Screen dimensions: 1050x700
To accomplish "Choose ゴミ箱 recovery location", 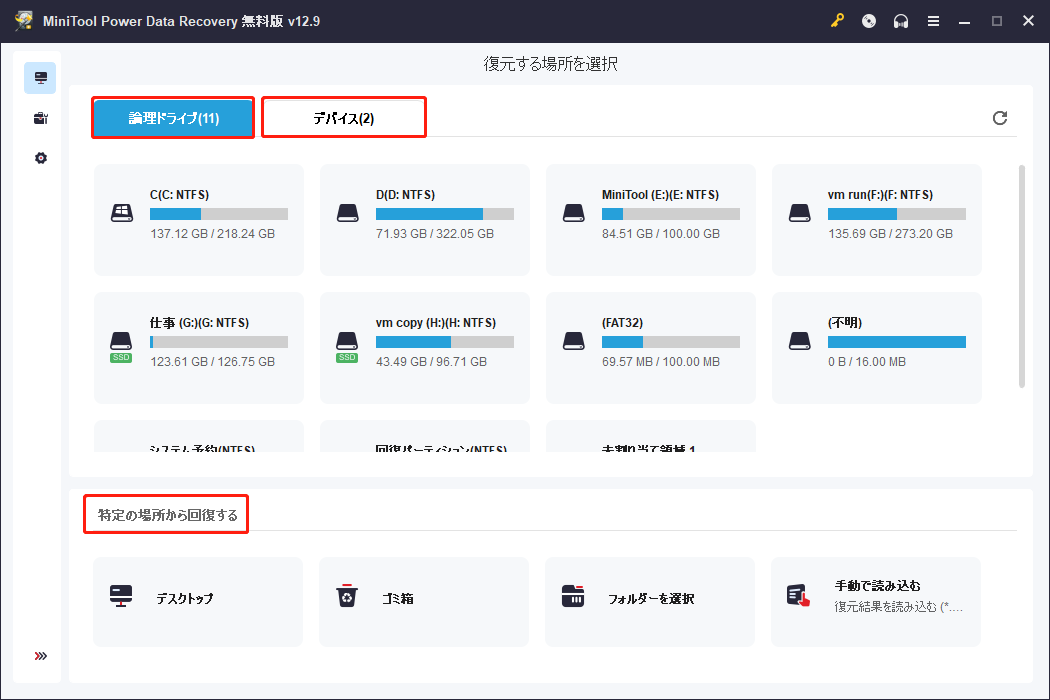I will (424, 602).
